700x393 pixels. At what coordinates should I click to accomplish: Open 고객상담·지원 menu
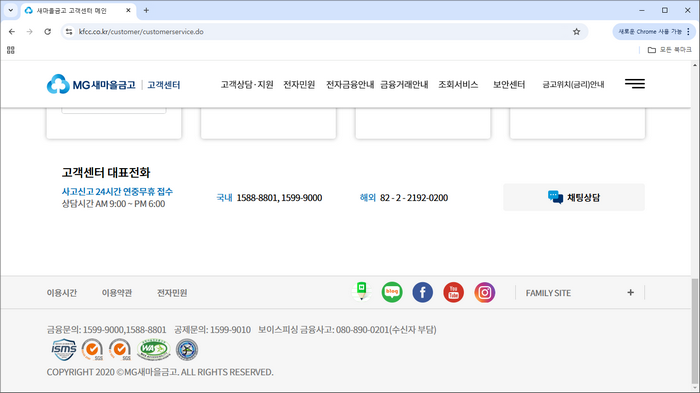point(247,84)
